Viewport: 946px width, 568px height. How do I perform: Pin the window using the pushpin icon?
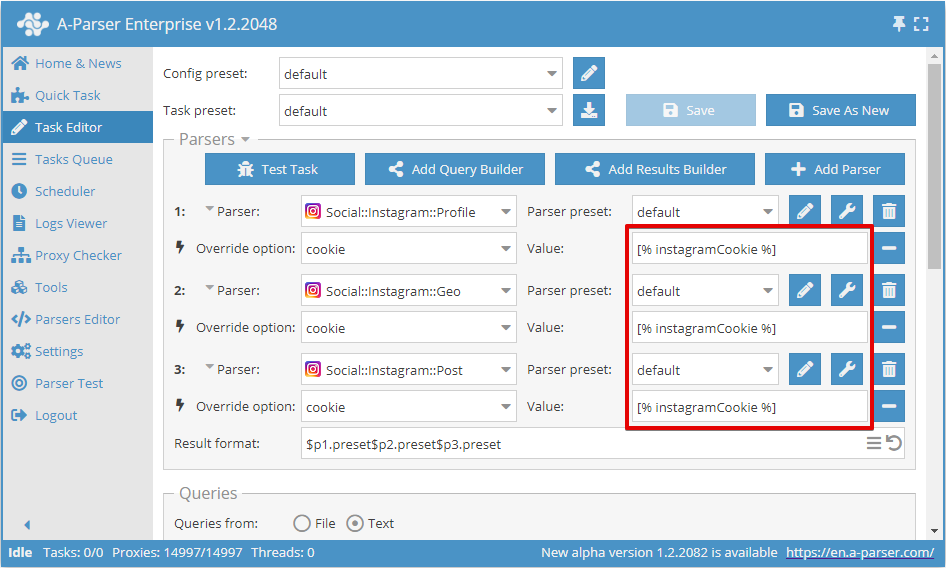(898, 24)
